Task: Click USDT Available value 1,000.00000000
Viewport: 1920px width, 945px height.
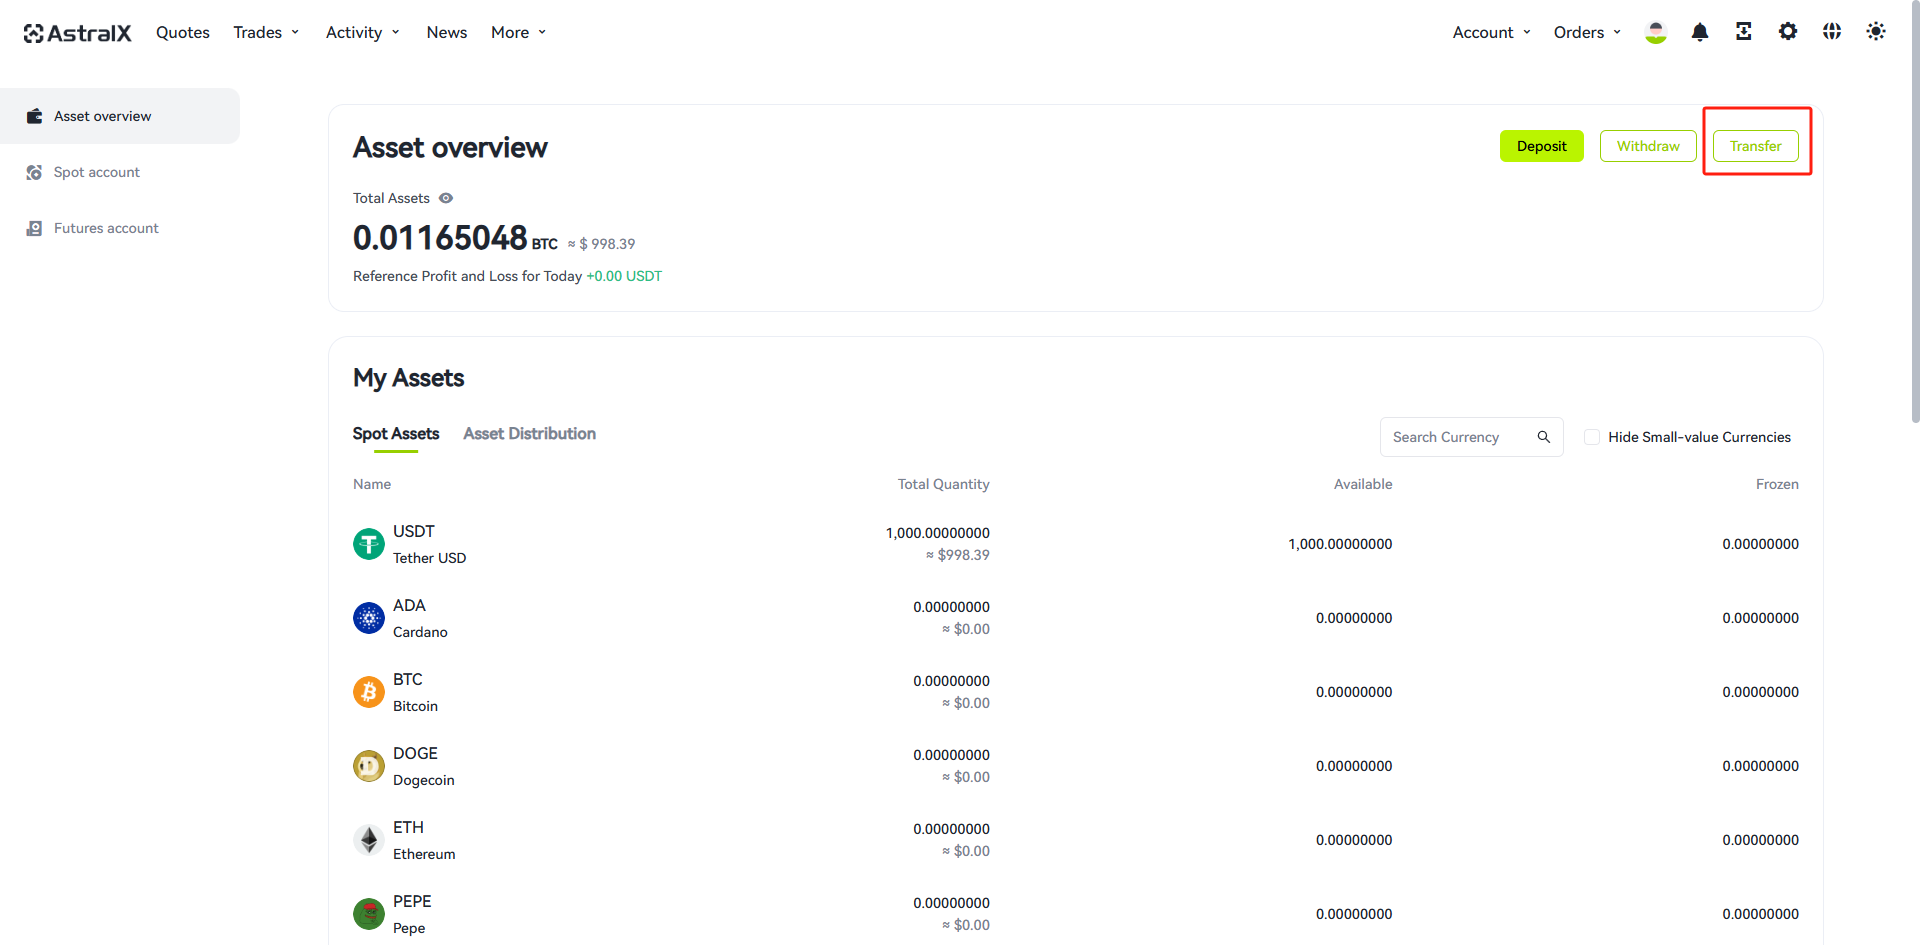Action: pyautogui.click(x=1340, y=544)
